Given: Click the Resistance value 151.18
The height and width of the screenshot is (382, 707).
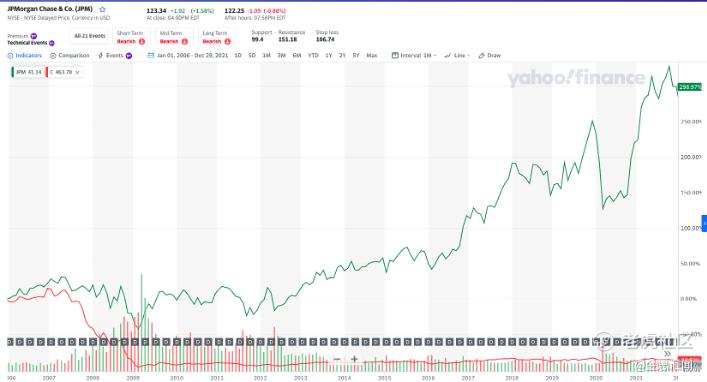Looking at the screenshot, I should point(288,40).
